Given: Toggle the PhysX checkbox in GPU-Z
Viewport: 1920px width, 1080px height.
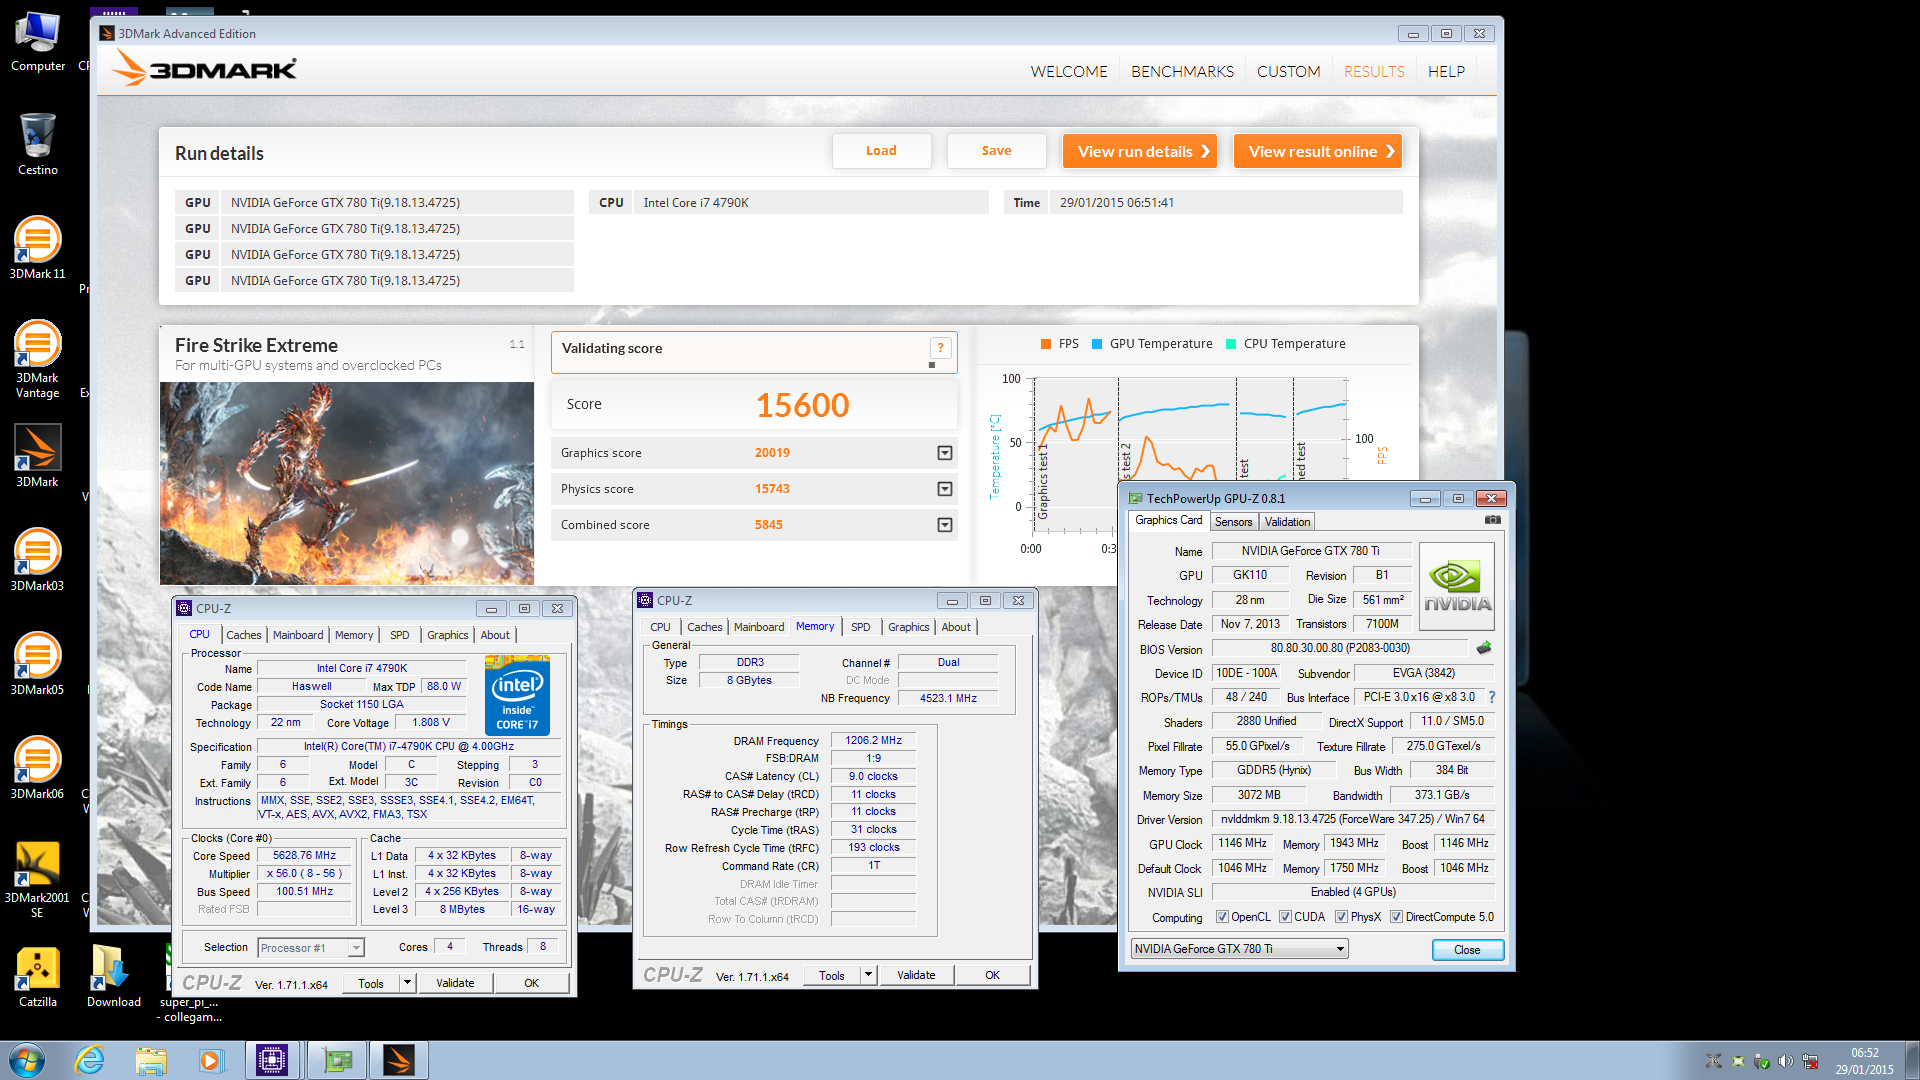Looking at the screenshot, I should pos(1341,917).
